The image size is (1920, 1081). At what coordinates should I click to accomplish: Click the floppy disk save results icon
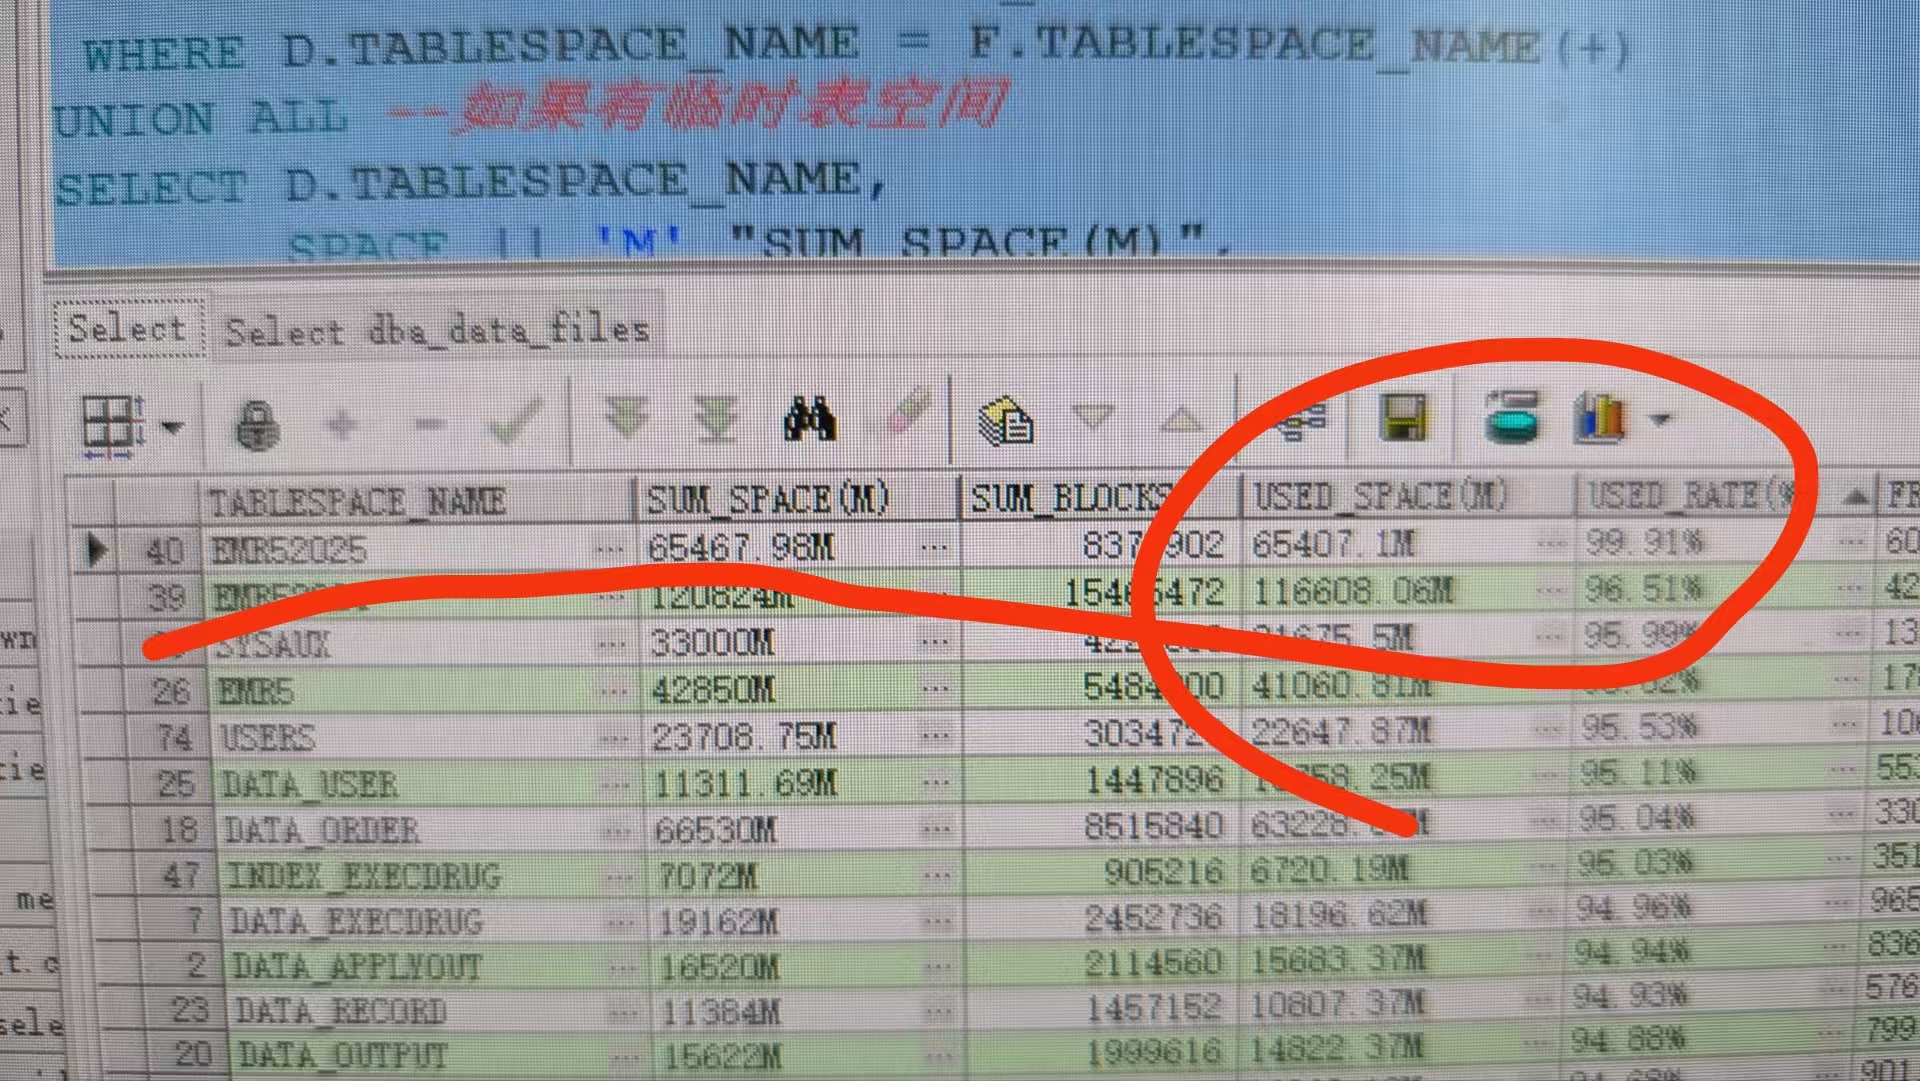[x=1404, y=416]
